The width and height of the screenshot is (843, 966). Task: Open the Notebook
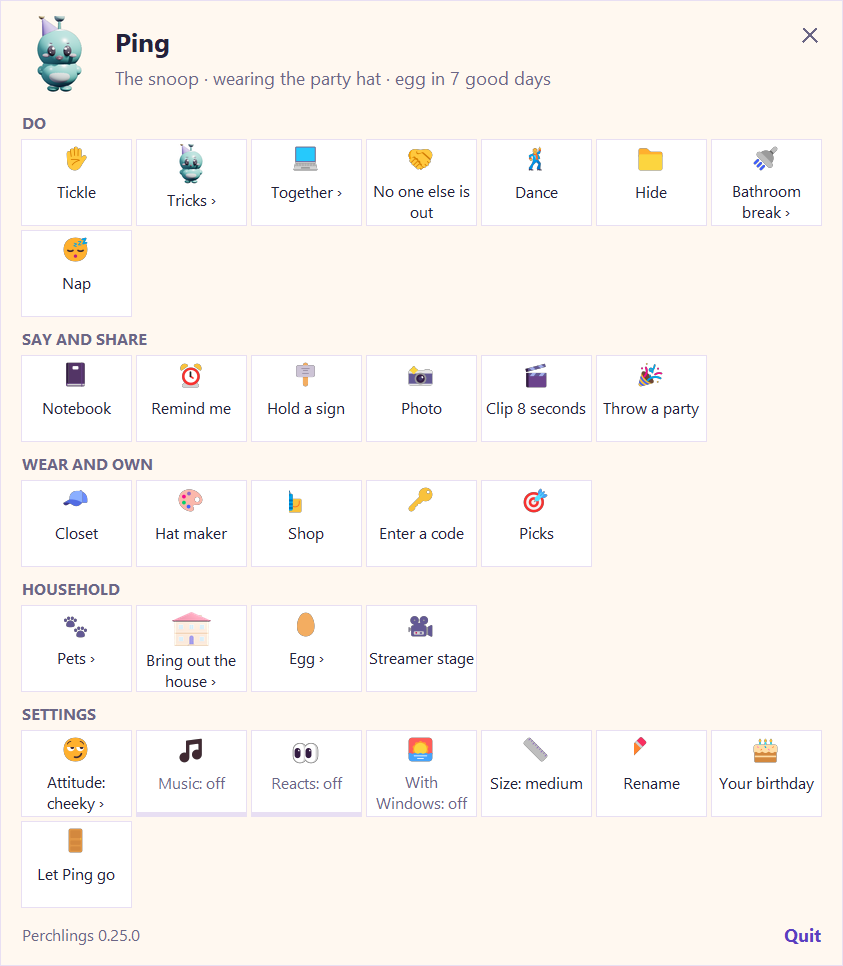pyautogui.click(x=76, y=399)
